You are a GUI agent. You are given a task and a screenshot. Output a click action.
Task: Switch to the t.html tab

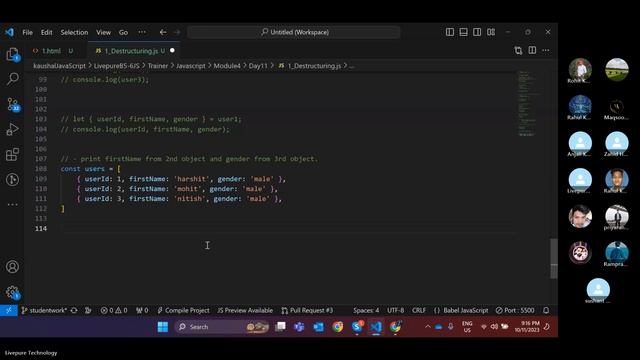pyautogui.click(x=51, y=51)
